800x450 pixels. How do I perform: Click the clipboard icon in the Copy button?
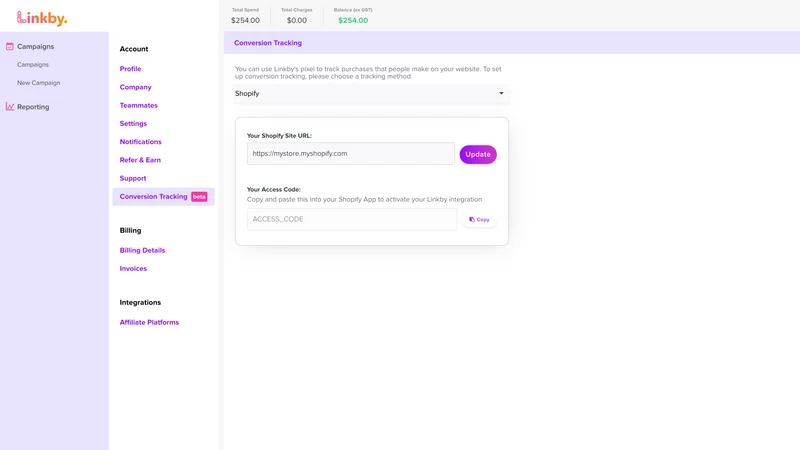(x=472, y=219)
